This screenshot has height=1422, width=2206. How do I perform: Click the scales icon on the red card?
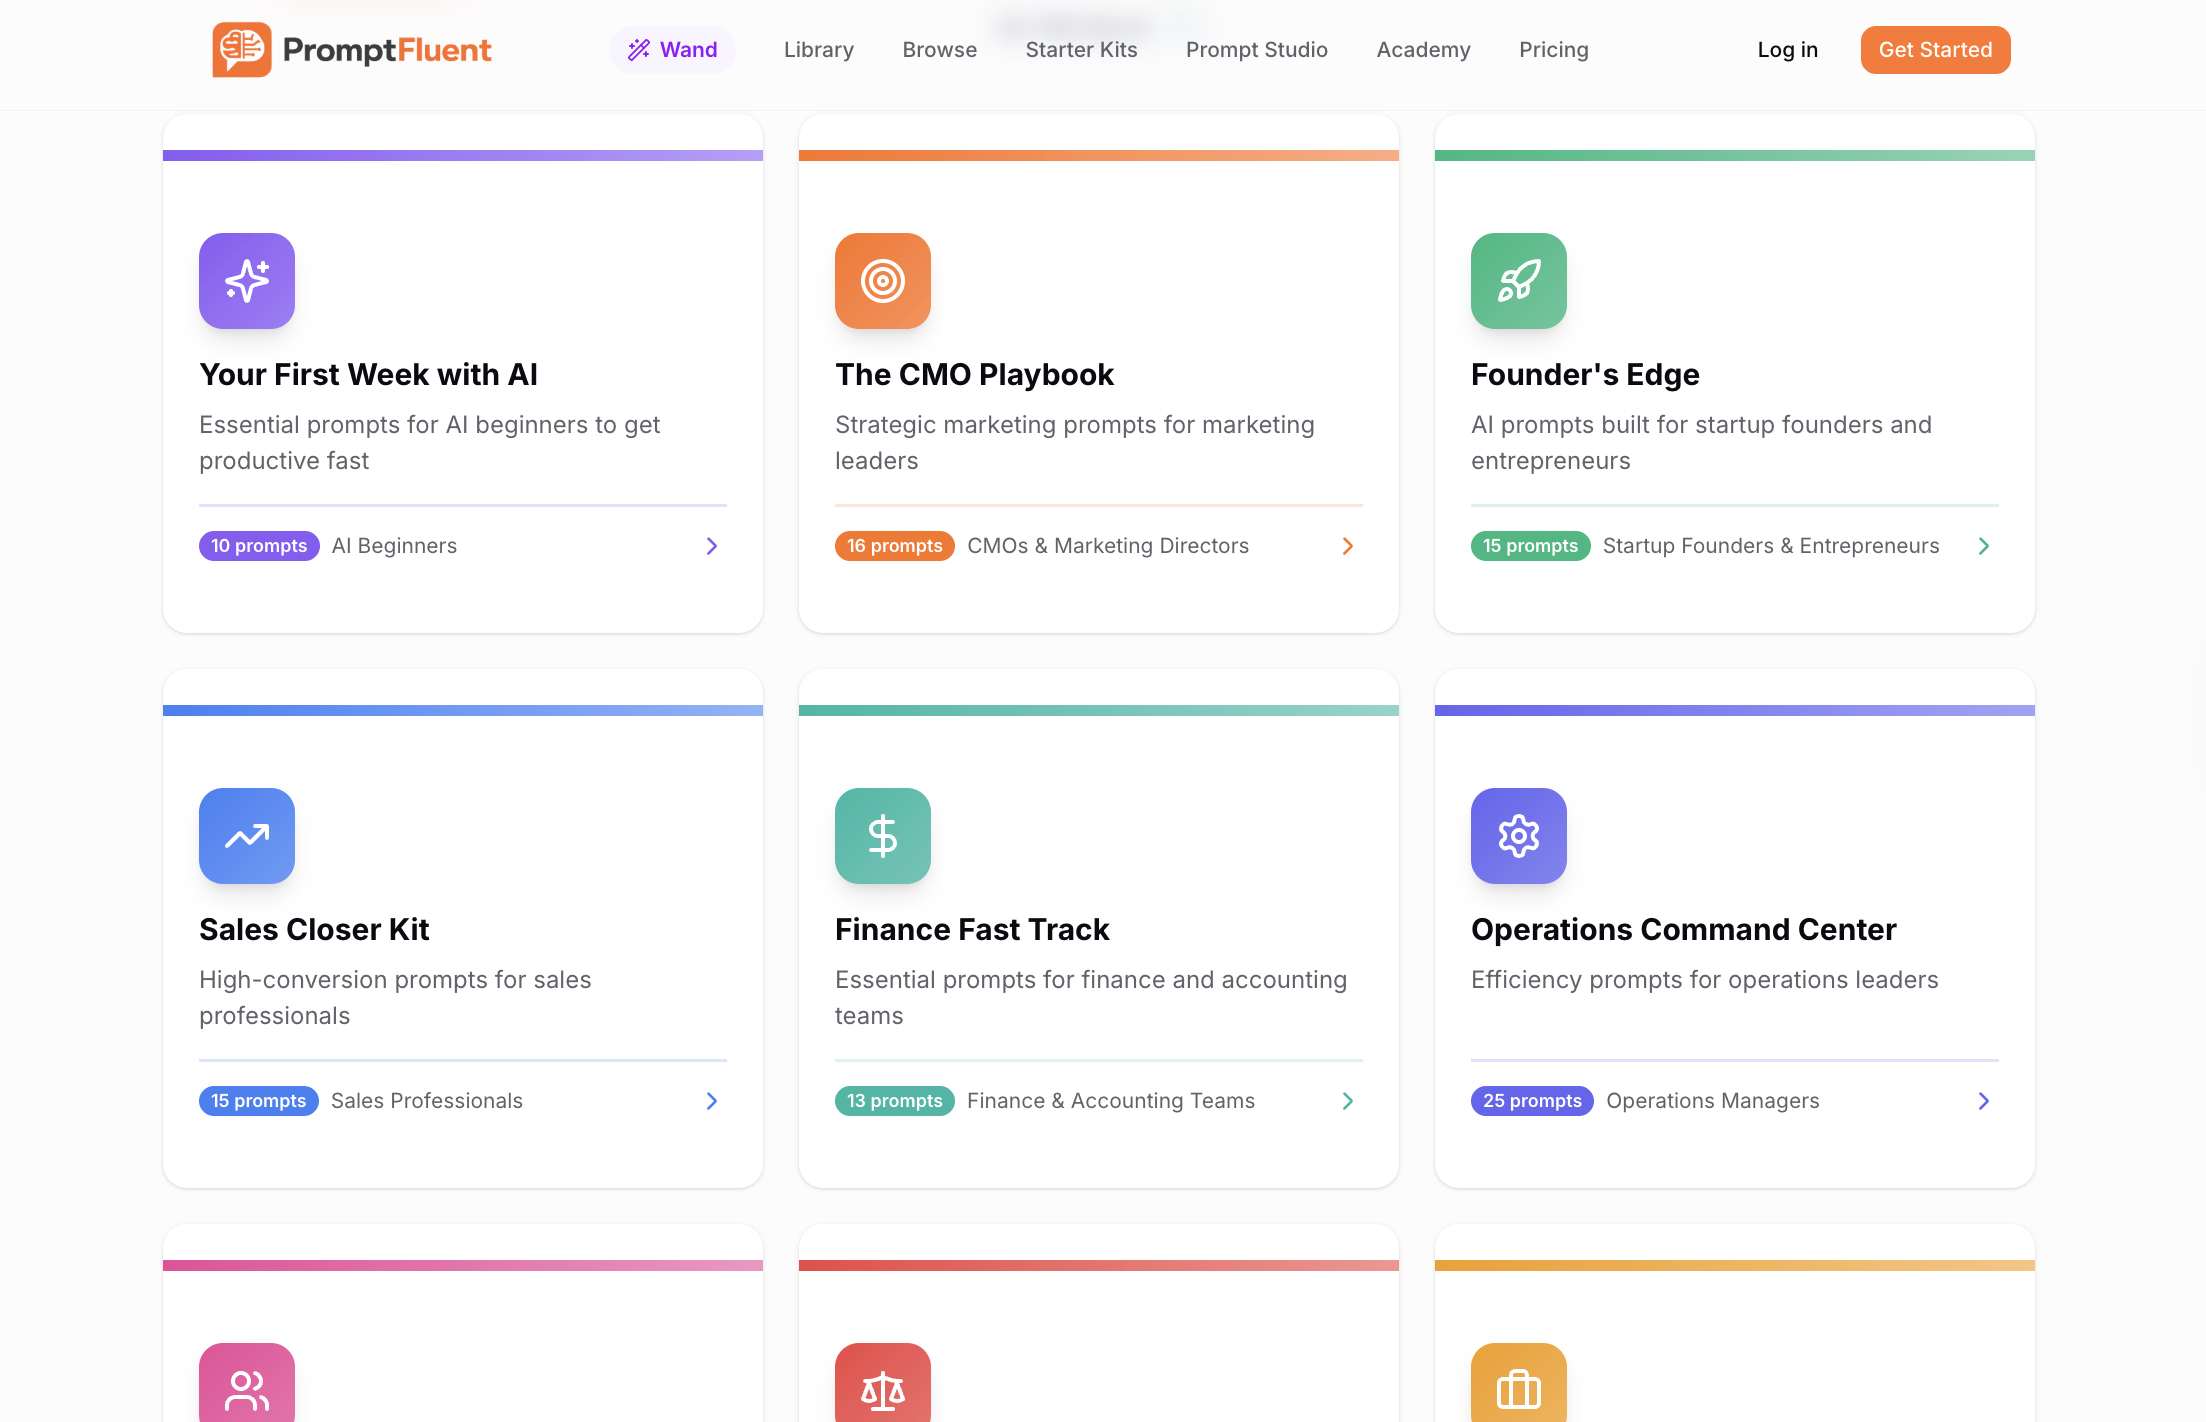(x=882, y=1388)
